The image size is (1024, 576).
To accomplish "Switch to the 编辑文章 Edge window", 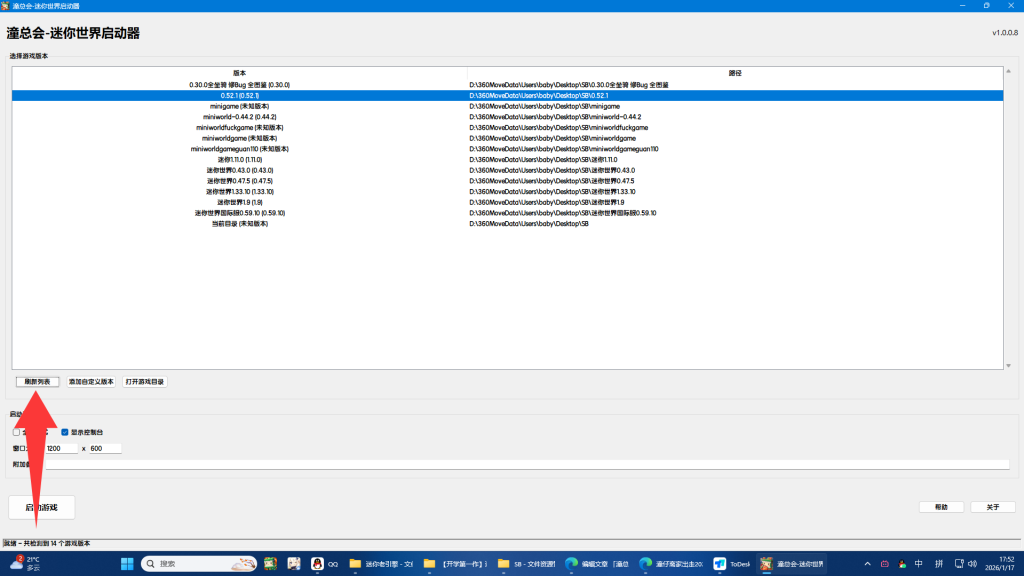I will 597,564.
